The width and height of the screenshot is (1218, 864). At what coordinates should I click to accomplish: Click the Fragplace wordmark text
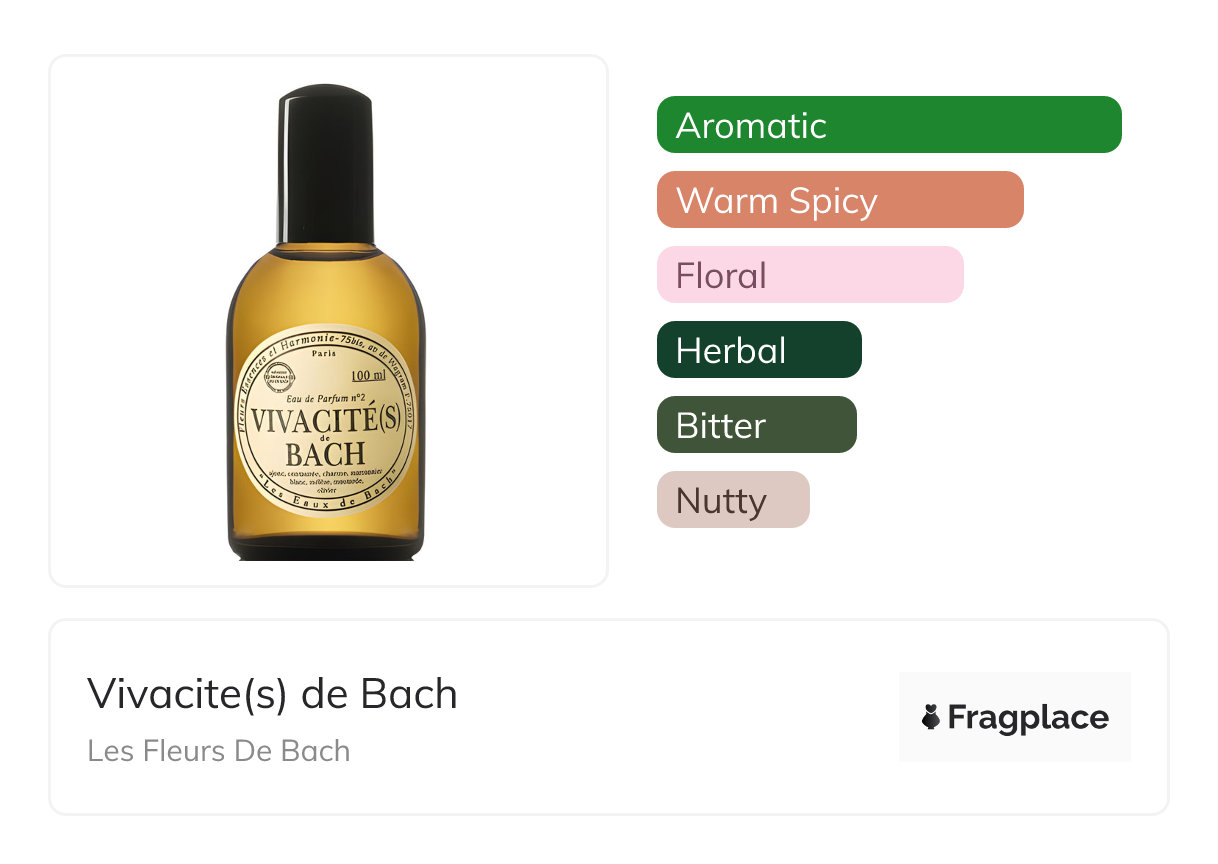point(1028,718)
